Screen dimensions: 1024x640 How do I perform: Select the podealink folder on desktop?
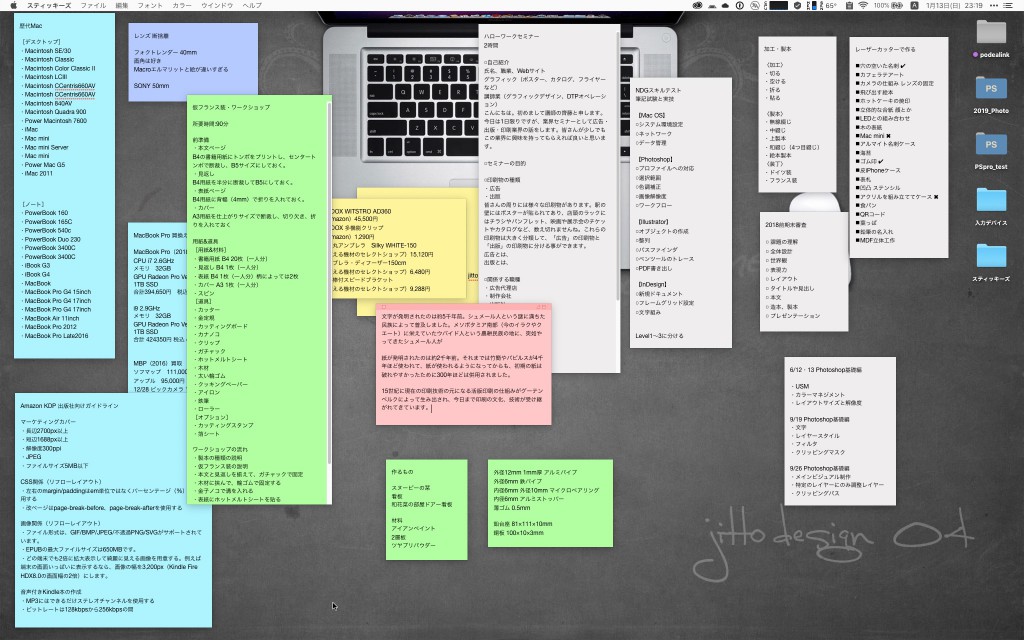click(991, 39)
